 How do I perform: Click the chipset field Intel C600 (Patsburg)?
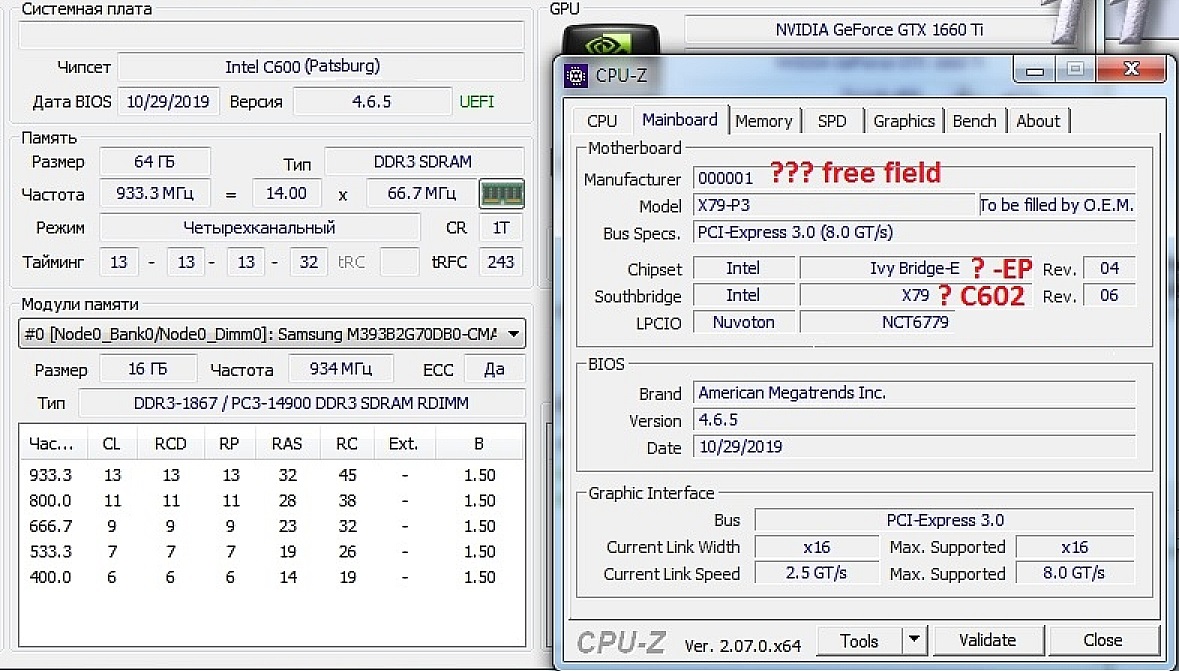[x=321, y=67]
